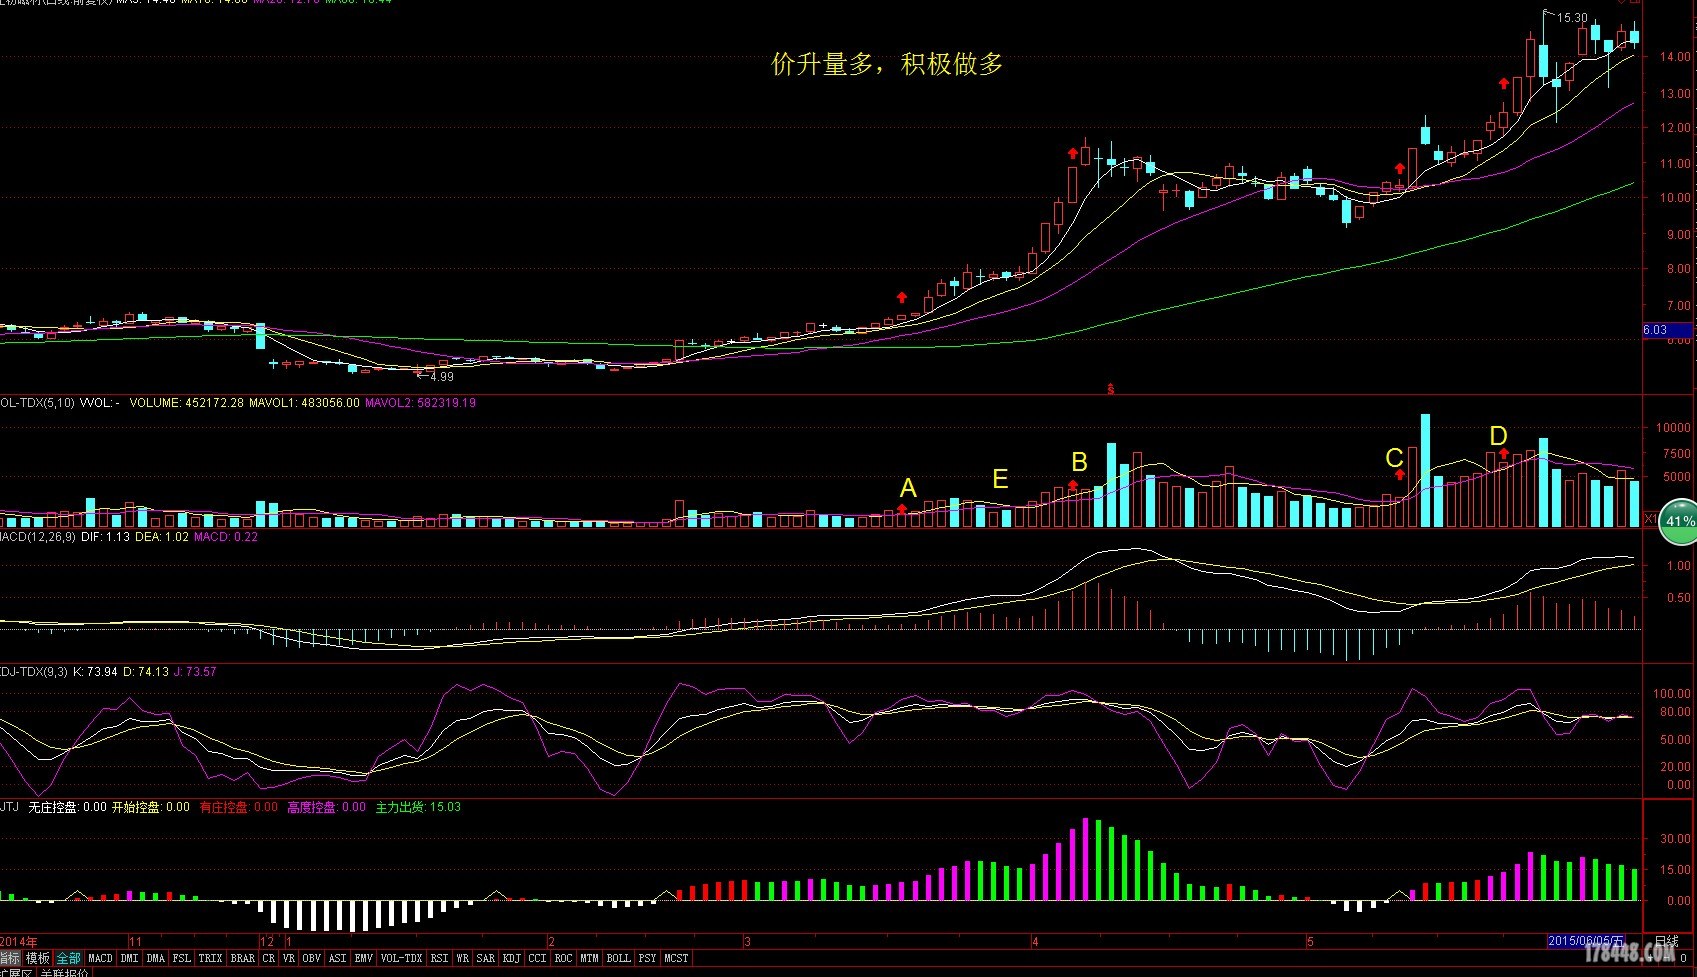This screenshot has height=977, width=1697.
Task: Click the MACD: 0.22 value label
Action: 226,537
